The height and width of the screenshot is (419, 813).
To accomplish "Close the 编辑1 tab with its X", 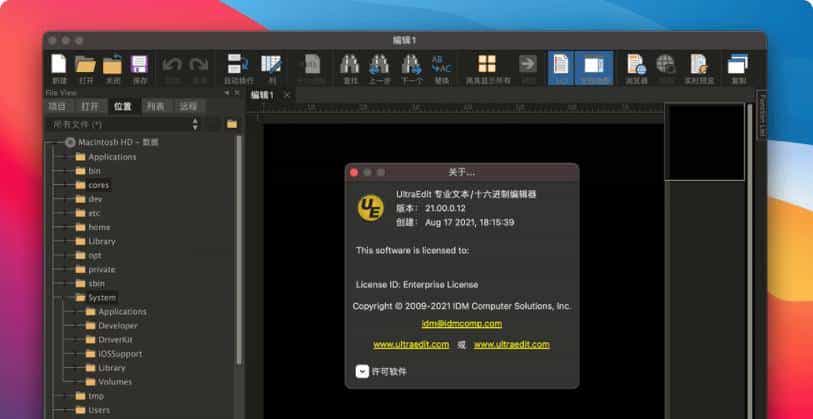I will 287,95.
